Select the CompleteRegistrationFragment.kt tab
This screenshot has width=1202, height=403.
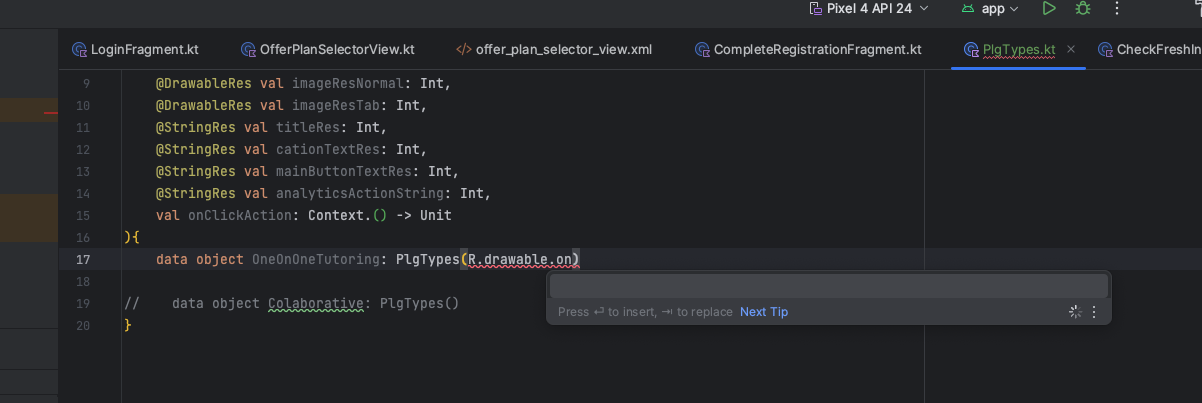[x=817, y=49]
